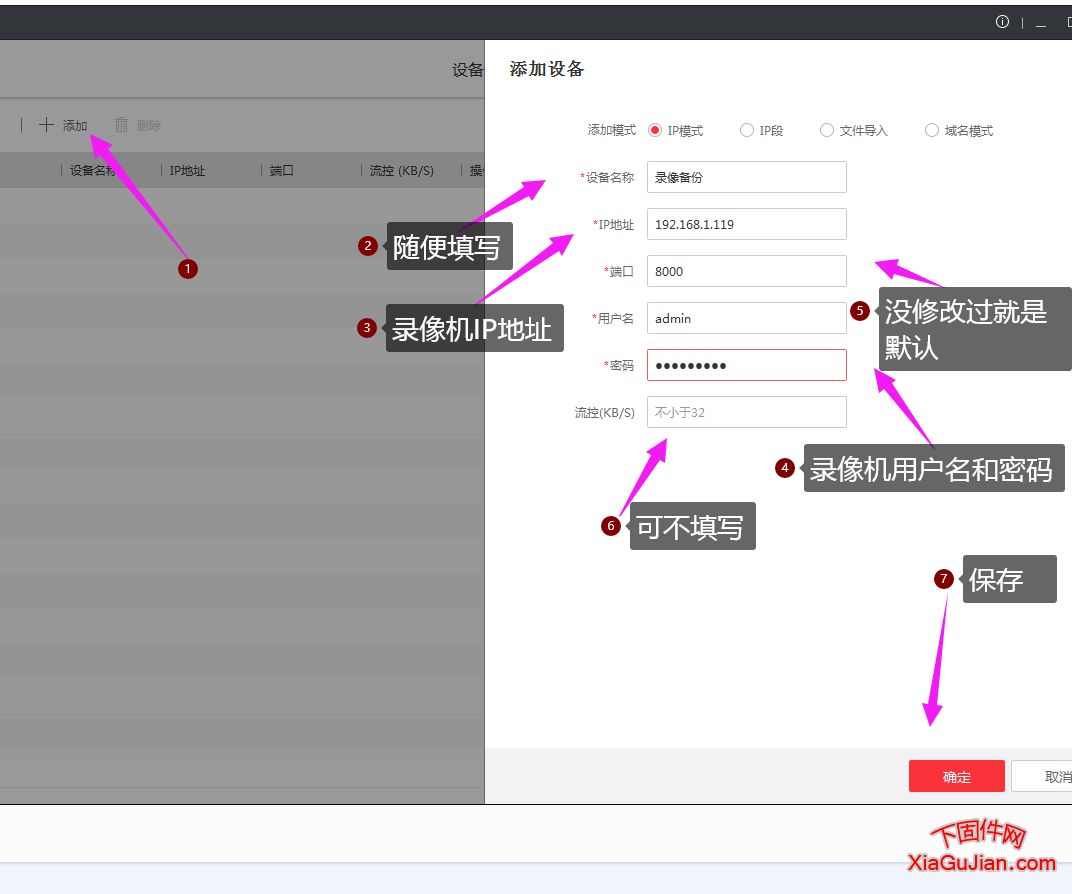The image size is (1072, 894).
Task: Click the IP地址 input field
Action: point(747,224)
